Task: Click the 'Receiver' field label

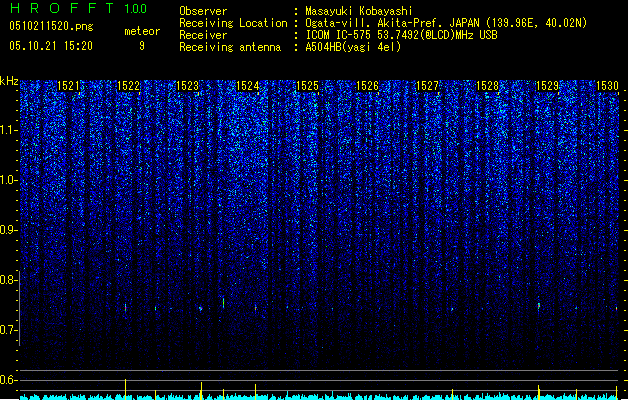Action: (x=203, y=35)
